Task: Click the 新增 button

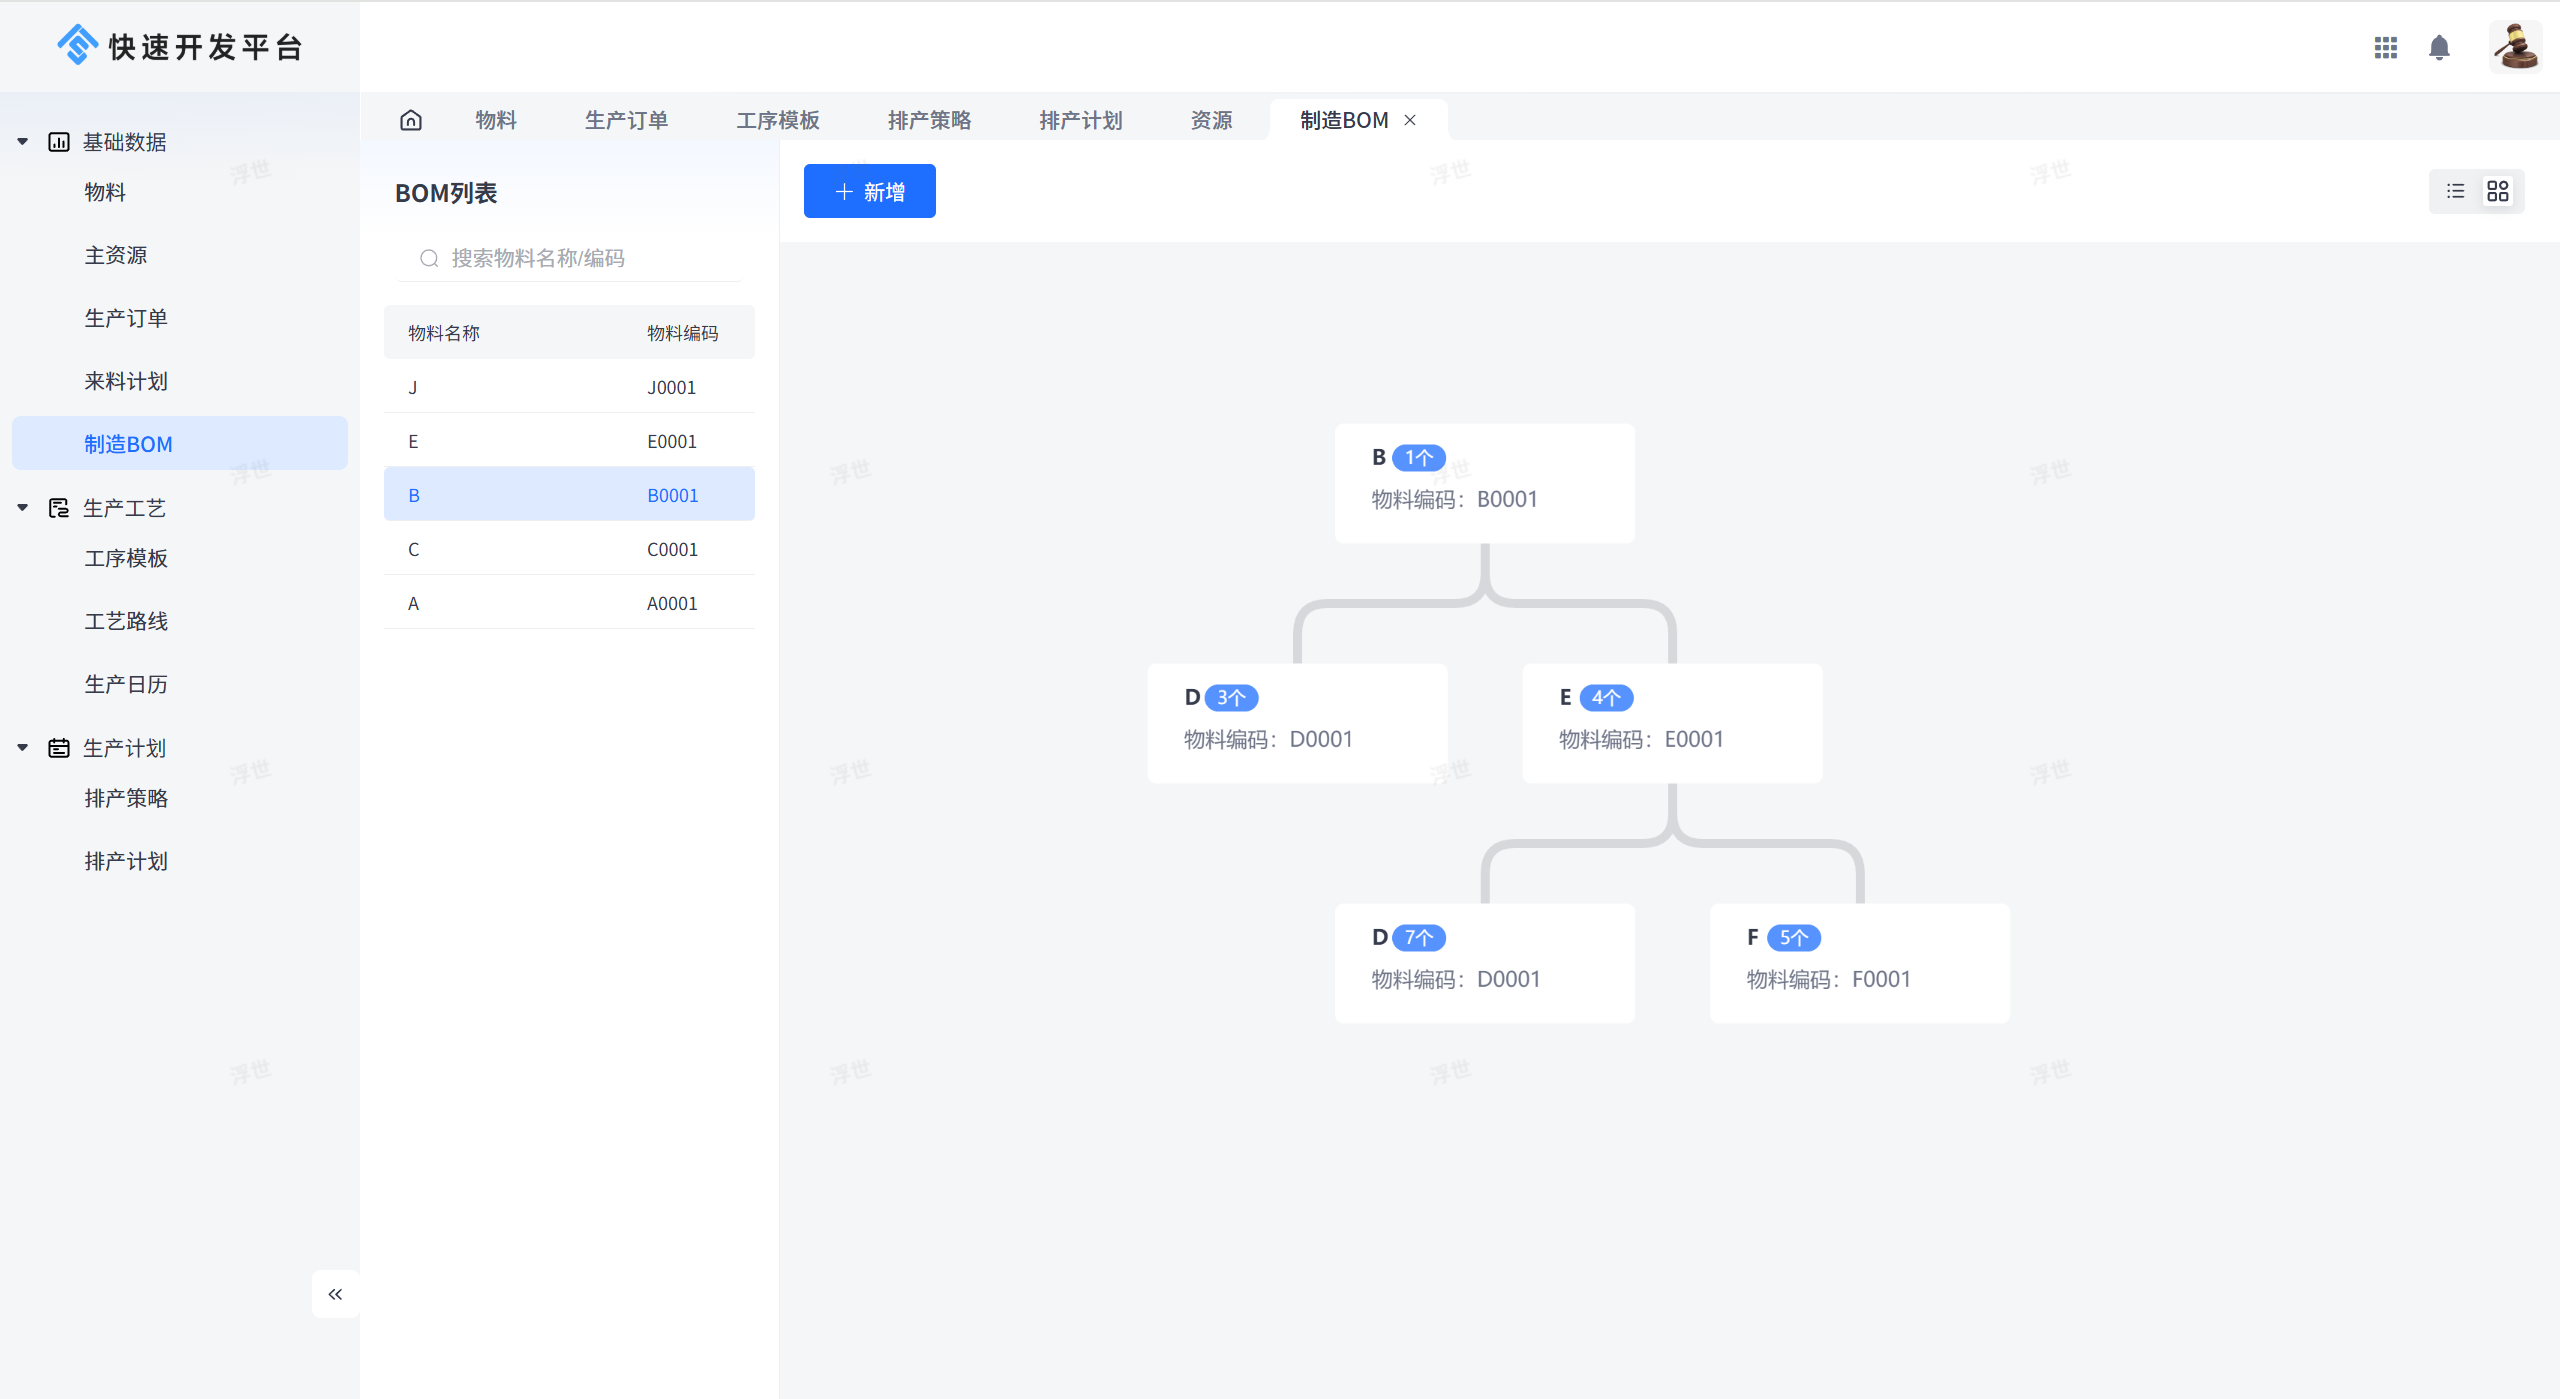Action: 869,191
